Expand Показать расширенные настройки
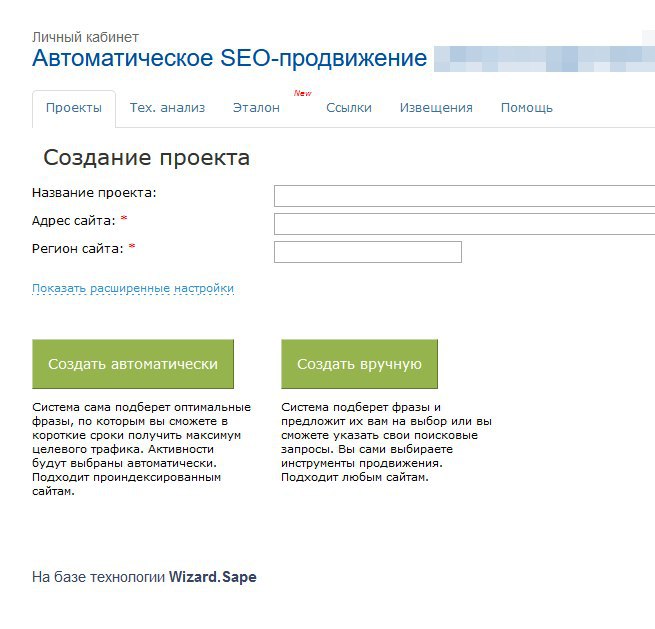The height and width of the screenshot is (629, 655). [x=133, y=289]
